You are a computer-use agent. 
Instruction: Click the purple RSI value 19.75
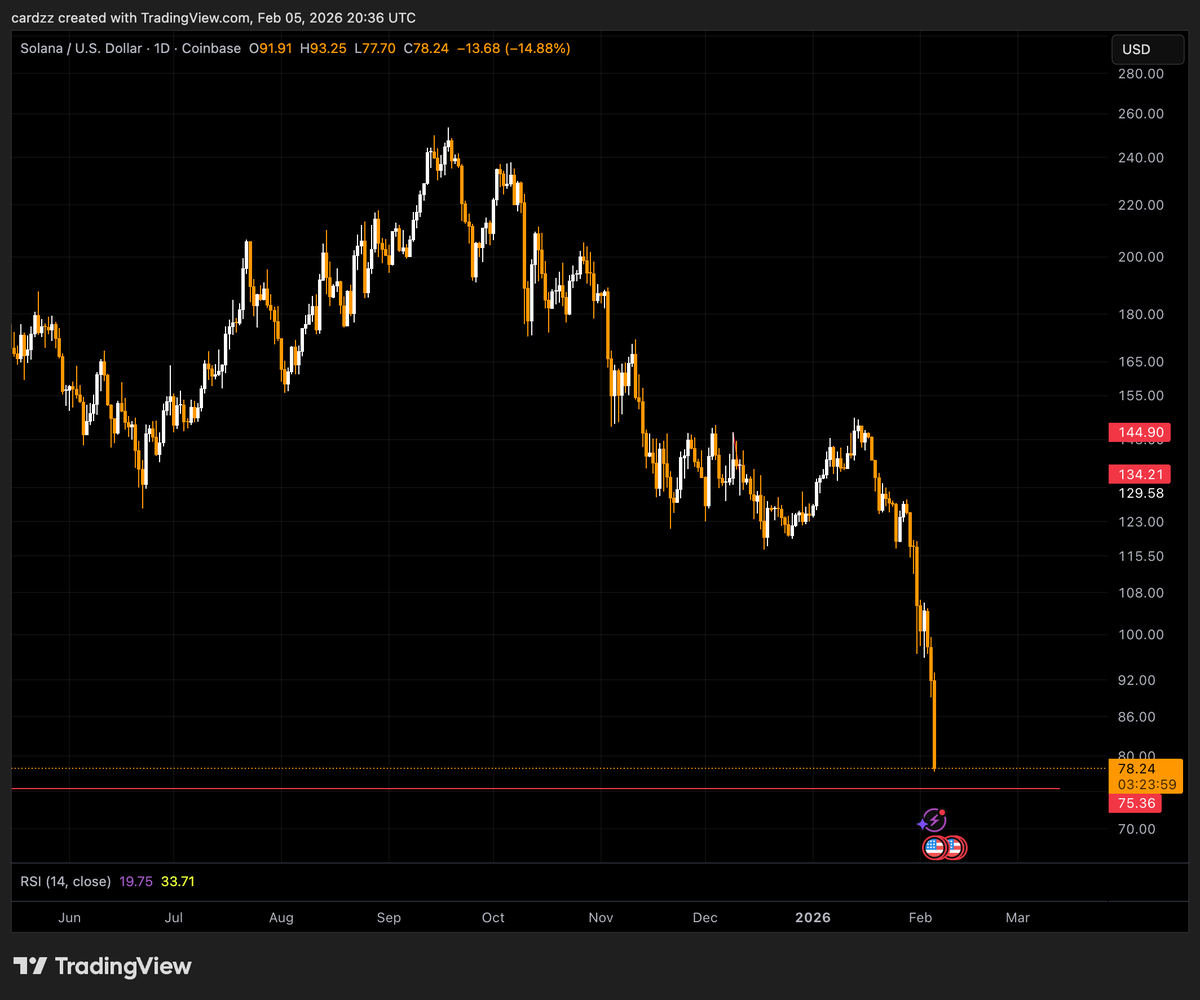click(136, 882)
